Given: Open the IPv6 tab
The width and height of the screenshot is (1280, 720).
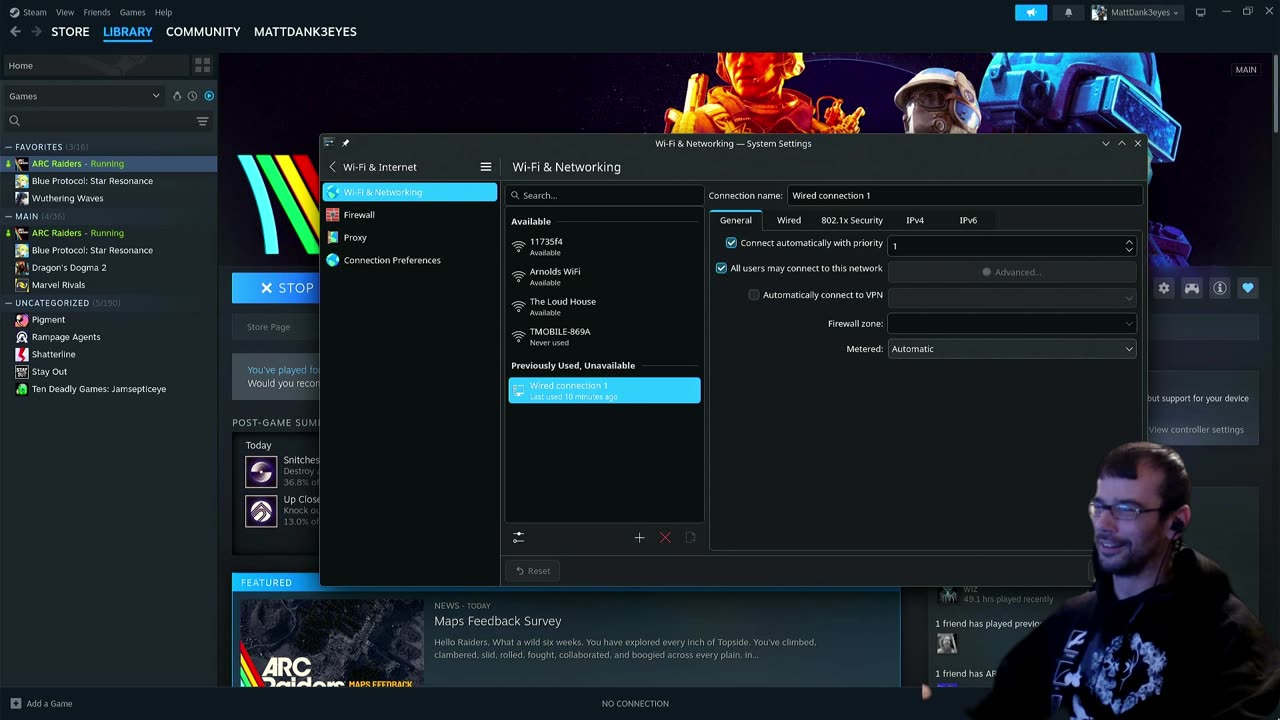Looking at the screenshot, I should pyautogui.click(x=968, y=220).
